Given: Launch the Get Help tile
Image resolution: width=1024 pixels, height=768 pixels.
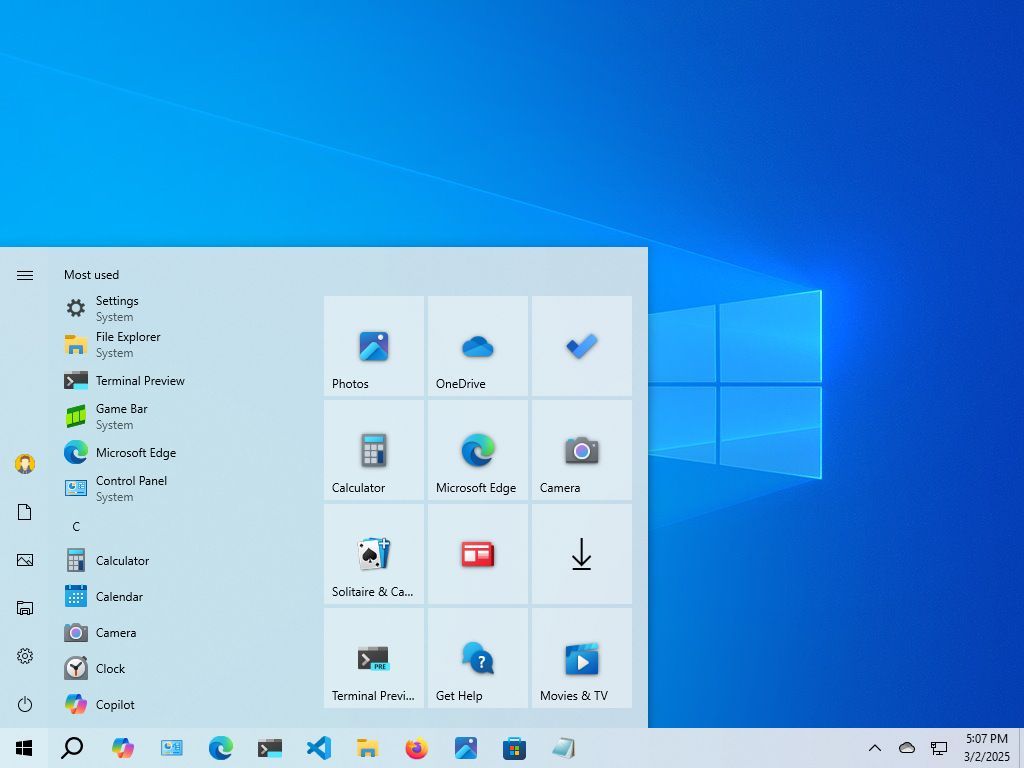Looking at the screenshot, I should tap(477, 658).
